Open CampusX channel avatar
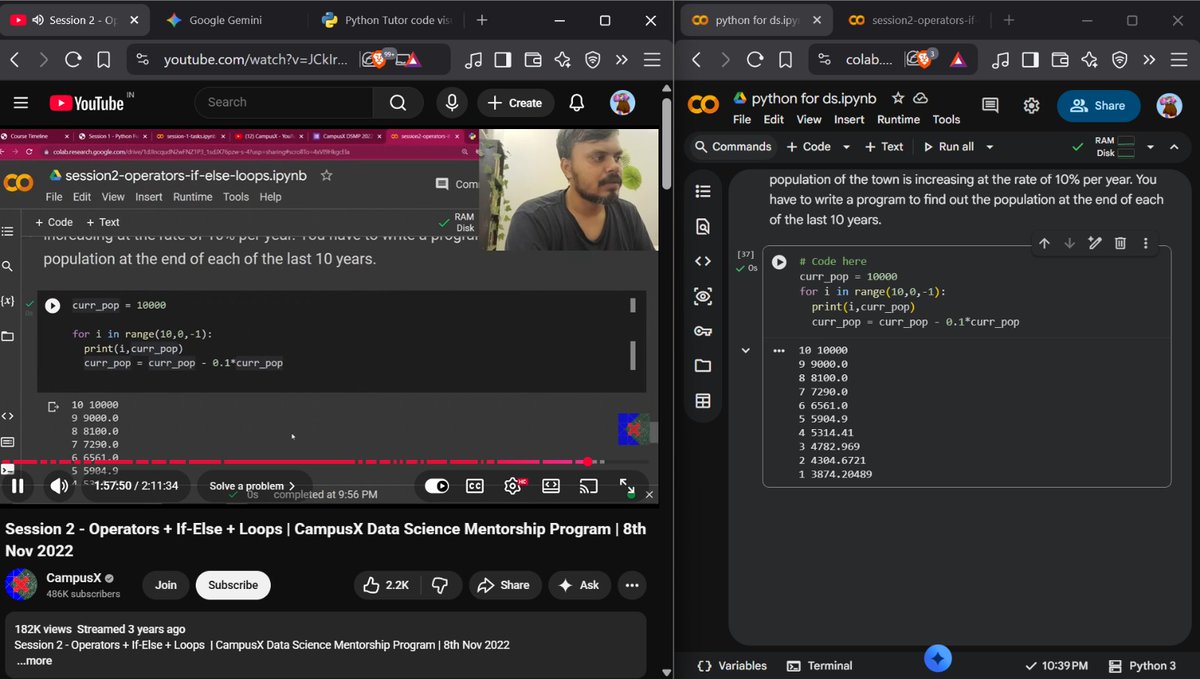Image resolution: width=1200 pixels, height=679 pixels. click(x=21, y=585)
